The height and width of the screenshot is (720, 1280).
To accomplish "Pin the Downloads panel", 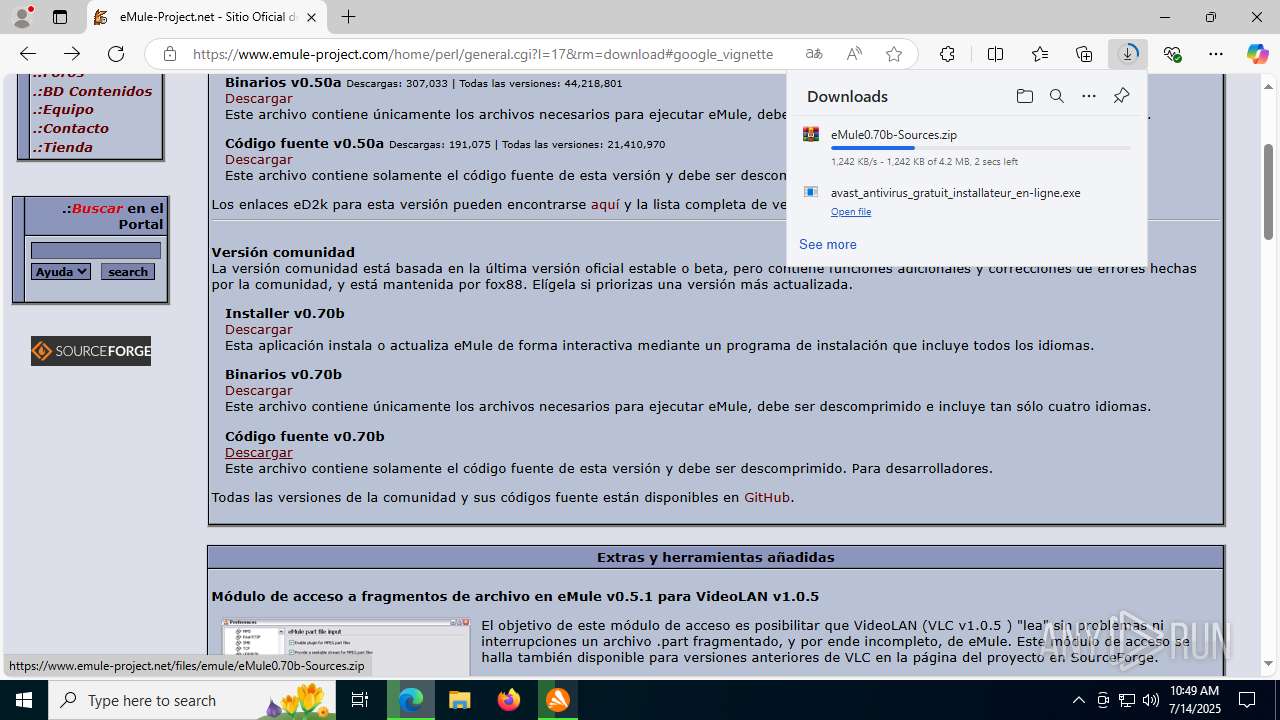I will pyautogui.click(x=1121, y=96).
